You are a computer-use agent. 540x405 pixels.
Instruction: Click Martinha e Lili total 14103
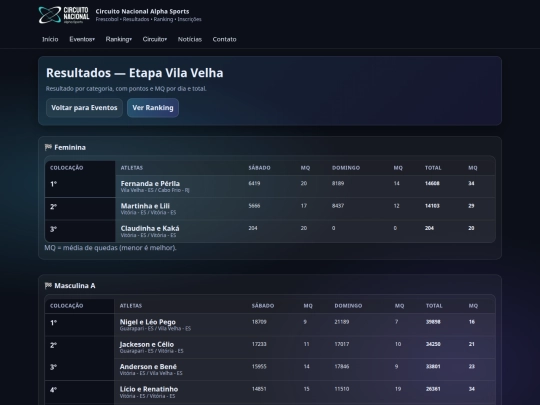click(432, 206)
